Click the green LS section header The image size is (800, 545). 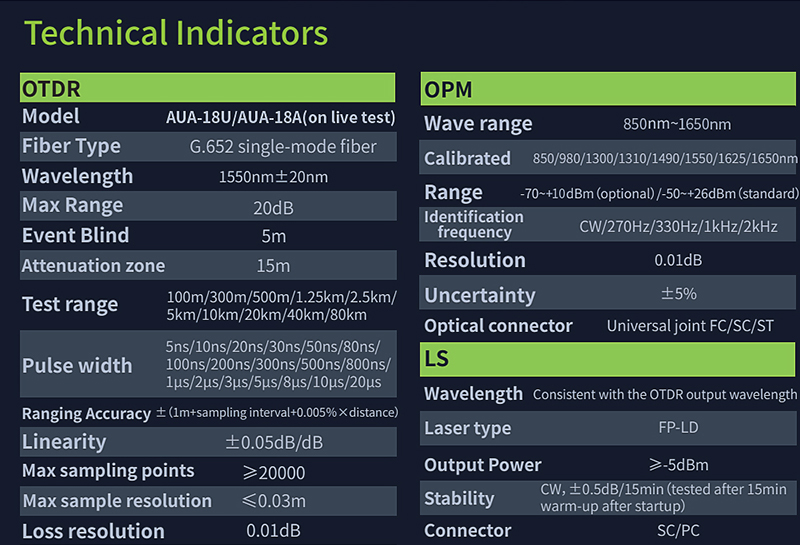[x=609, y=359]
